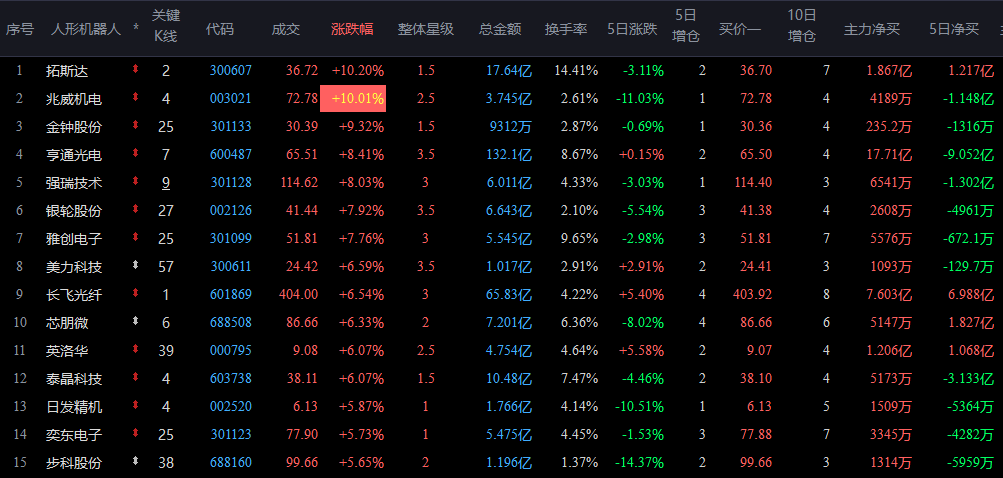Sort by 成交 column header

(285, 29)
